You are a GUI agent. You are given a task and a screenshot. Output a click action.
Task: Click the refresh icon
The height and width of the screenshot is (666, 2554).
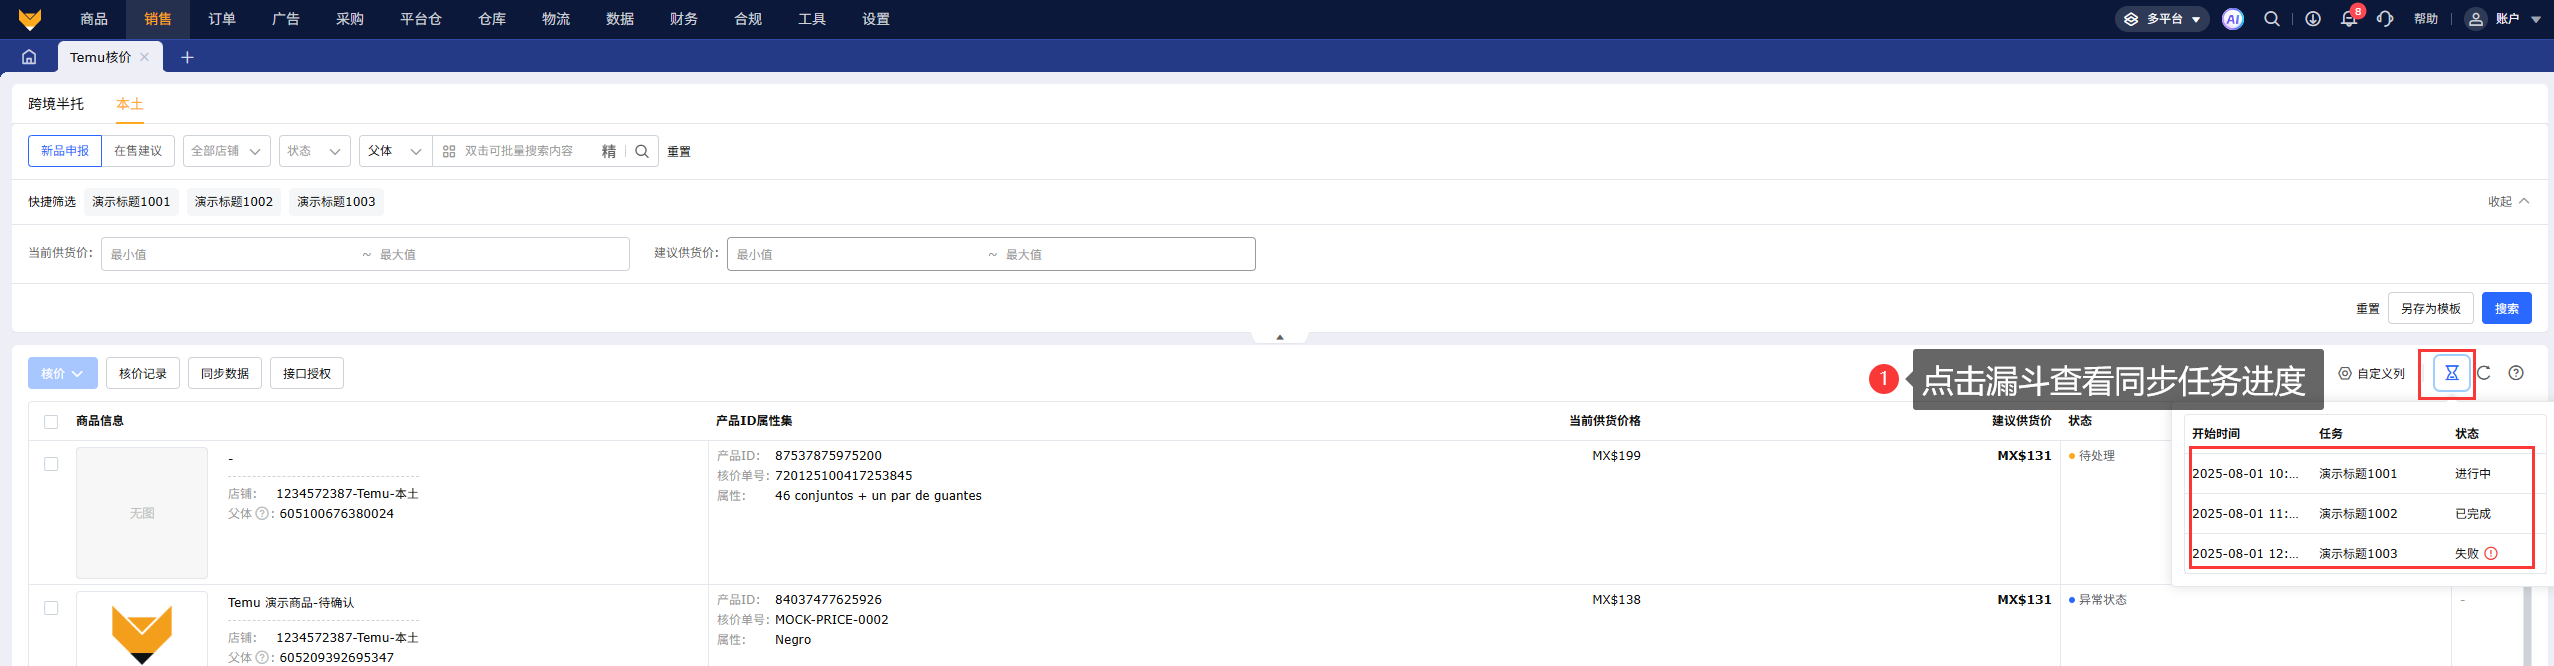2483,373
